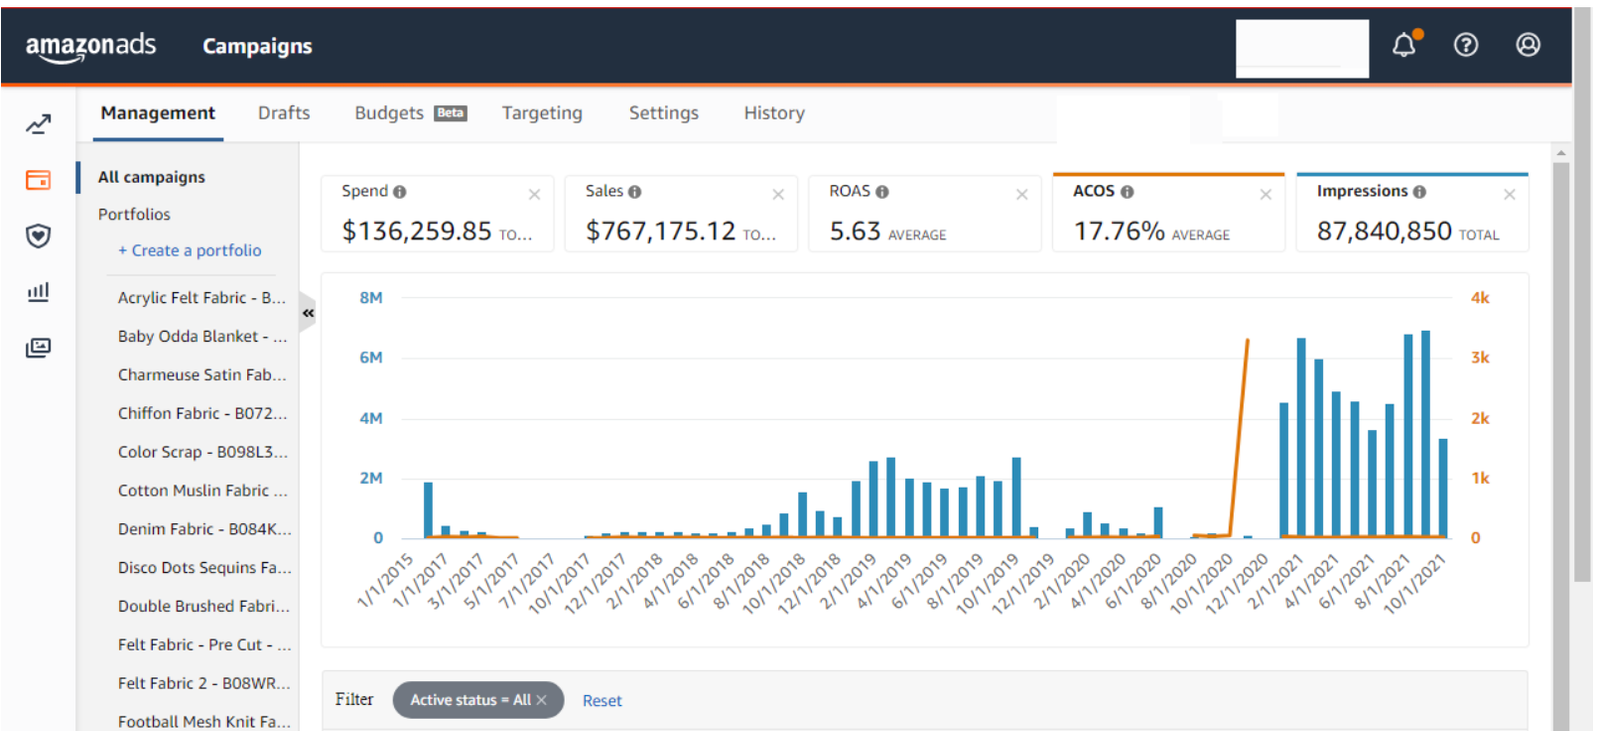Image resolution: width=1600 pixels, height=731 pixels.
Task: Select the ROAS metric card
Action: [x=925, y=213]
